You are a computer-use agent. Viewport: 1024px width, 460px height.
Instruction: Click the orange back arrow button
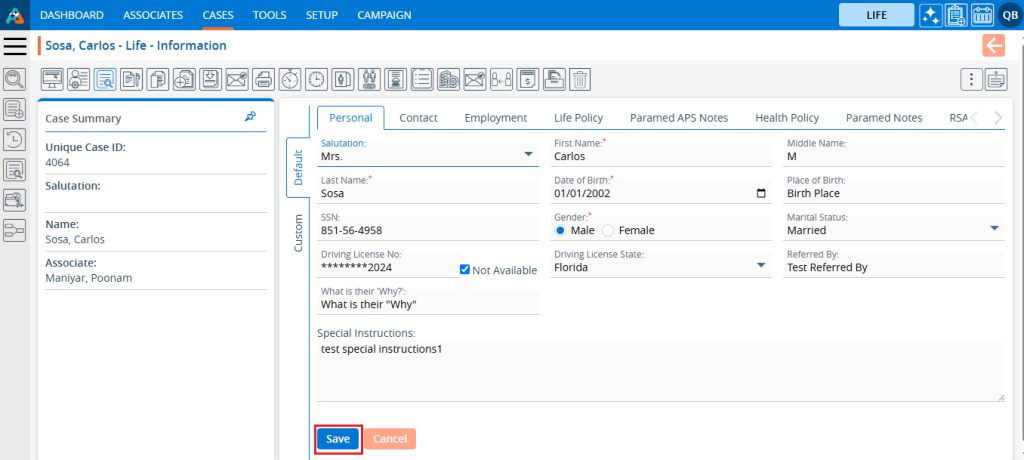click(993, 45)
